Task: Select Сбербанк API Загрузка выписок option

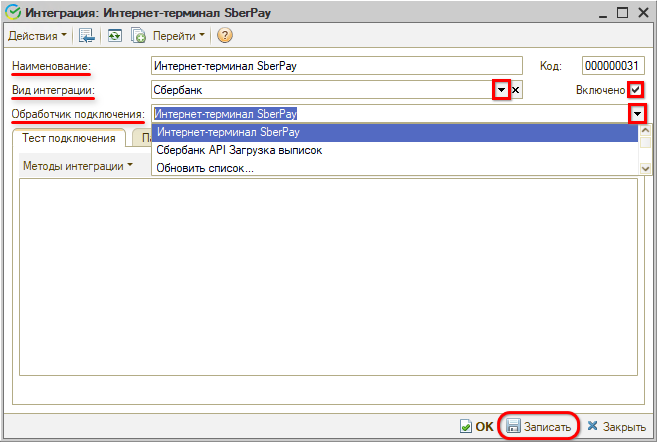Action: pyautogui.click(x=394, y=150)
